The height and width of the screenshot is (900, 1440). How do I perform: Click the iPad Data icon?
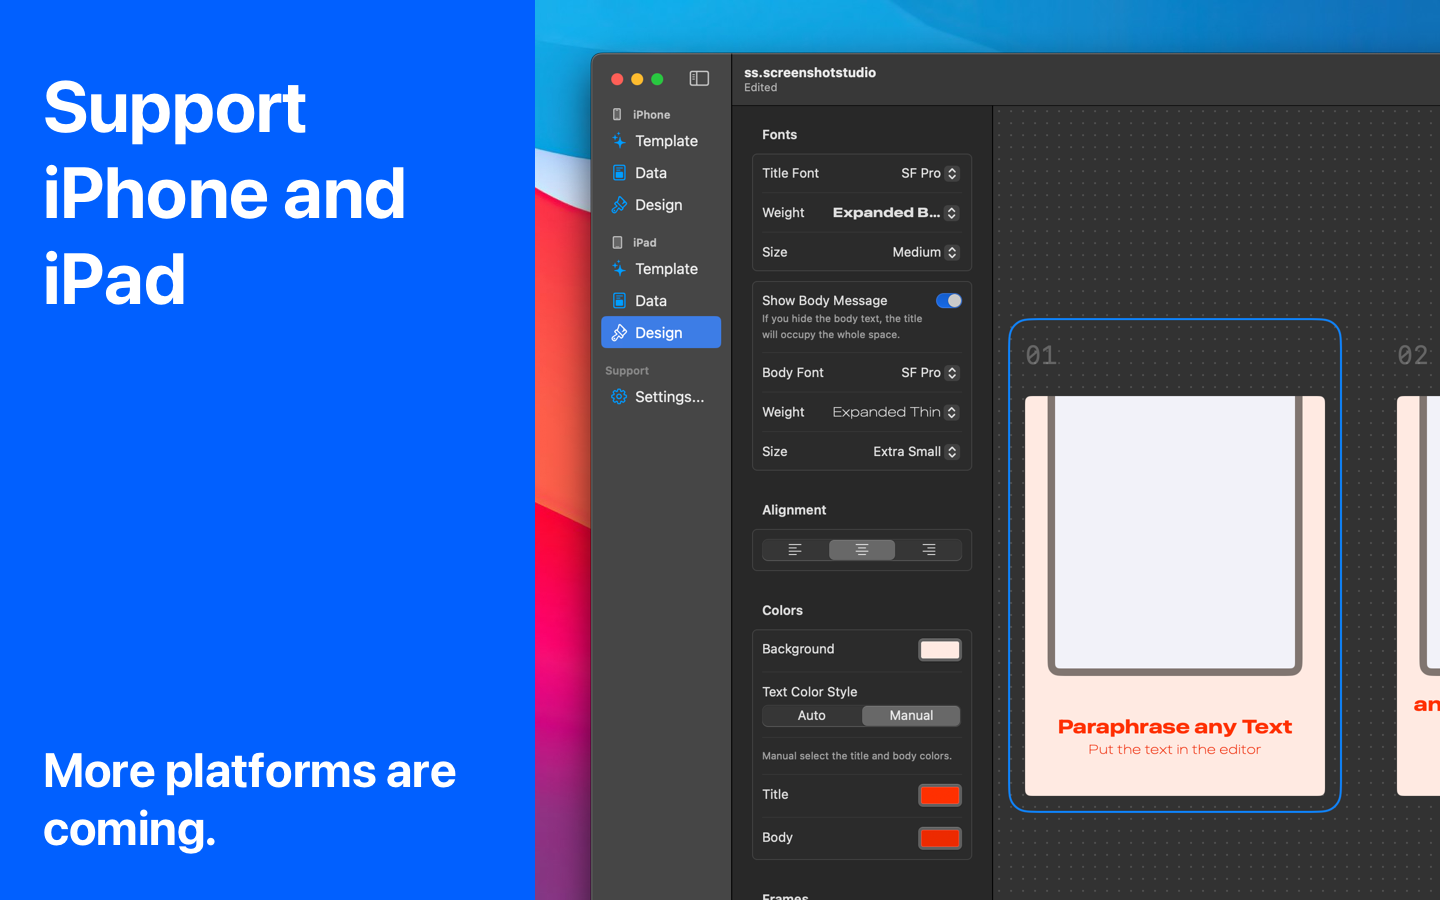[x=619, y=301]
